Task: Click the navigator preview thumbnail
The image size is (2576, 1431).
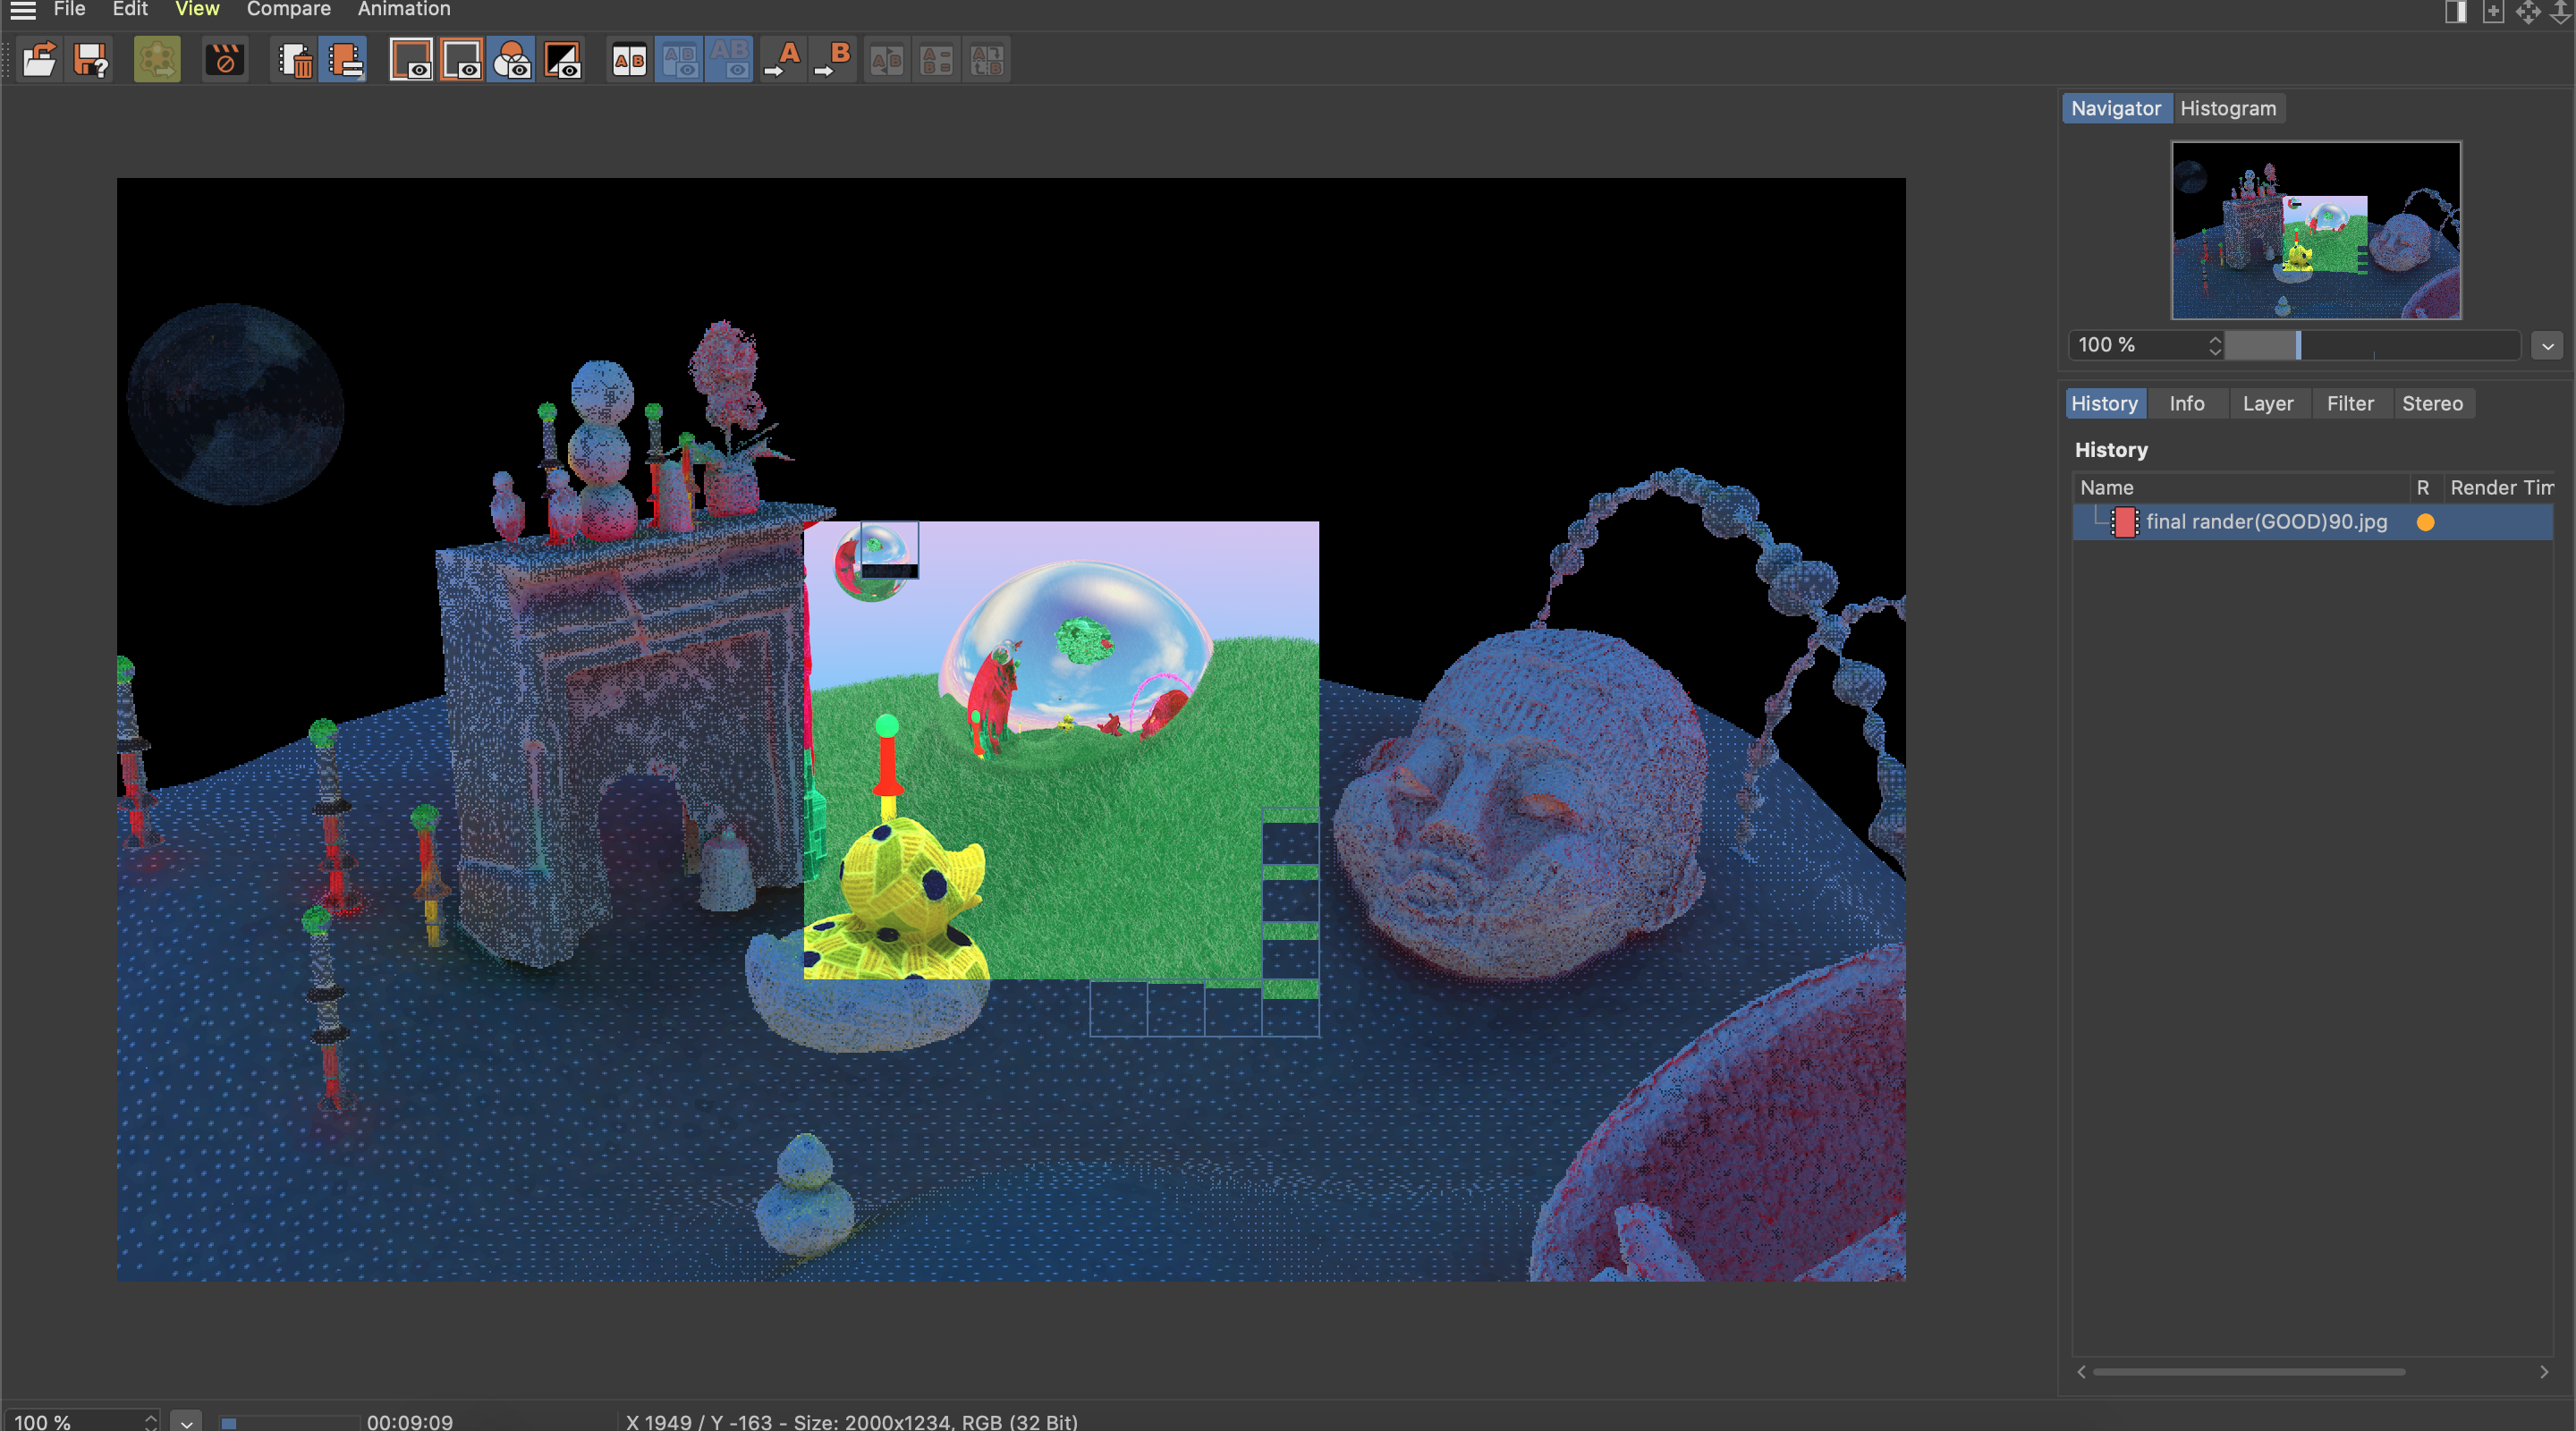Action: (x=2315, y=230)
